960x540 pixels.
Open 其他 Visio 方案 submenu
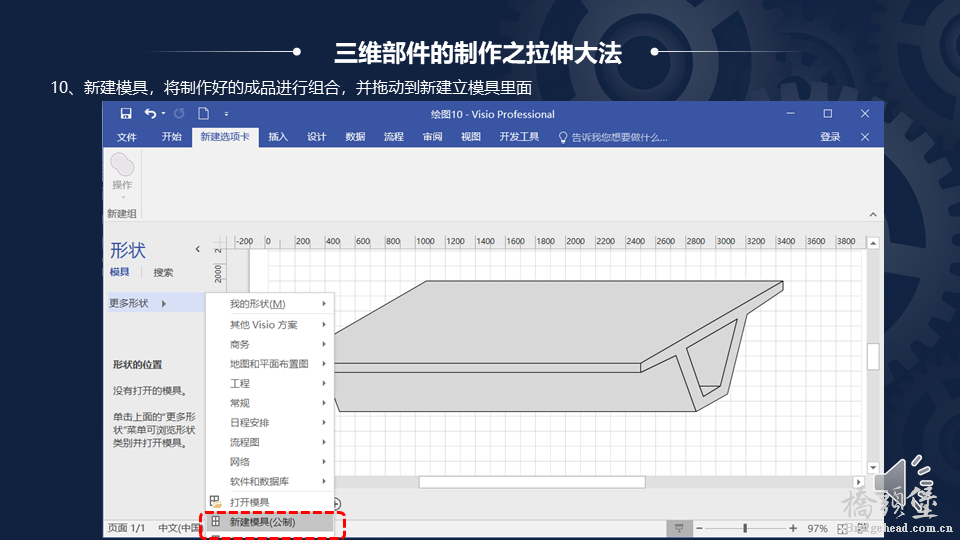(x=270, y=324)
